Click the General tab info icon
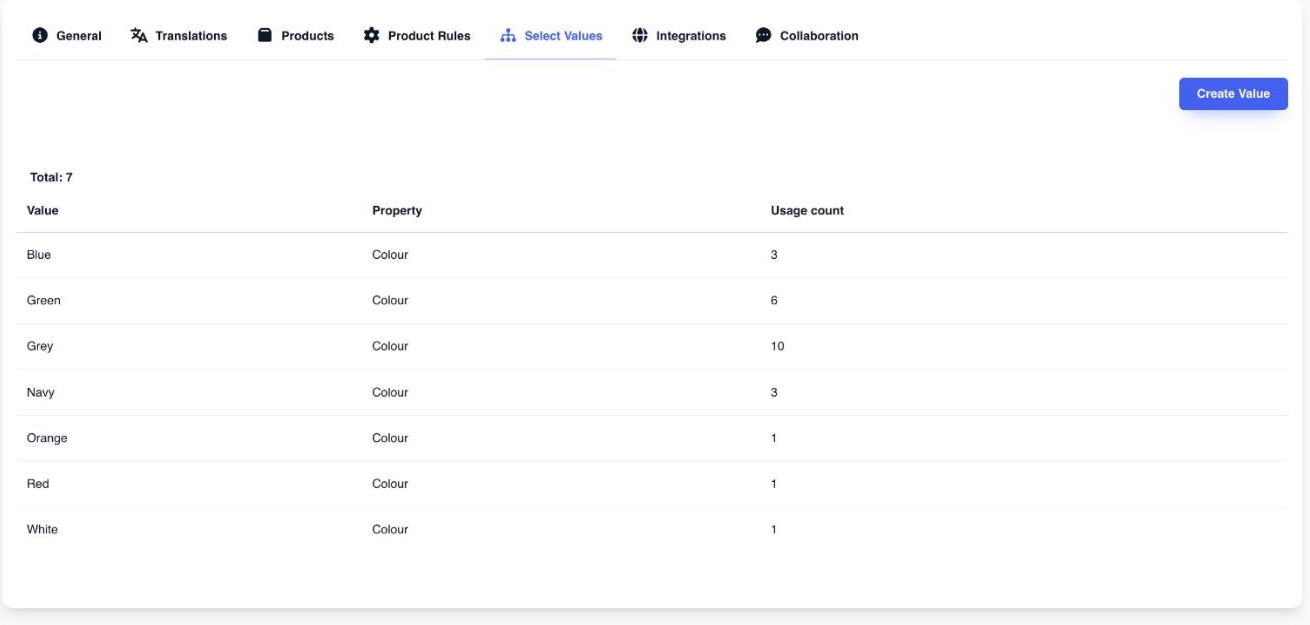1310x625 pixels. click(x=40, y=36)
